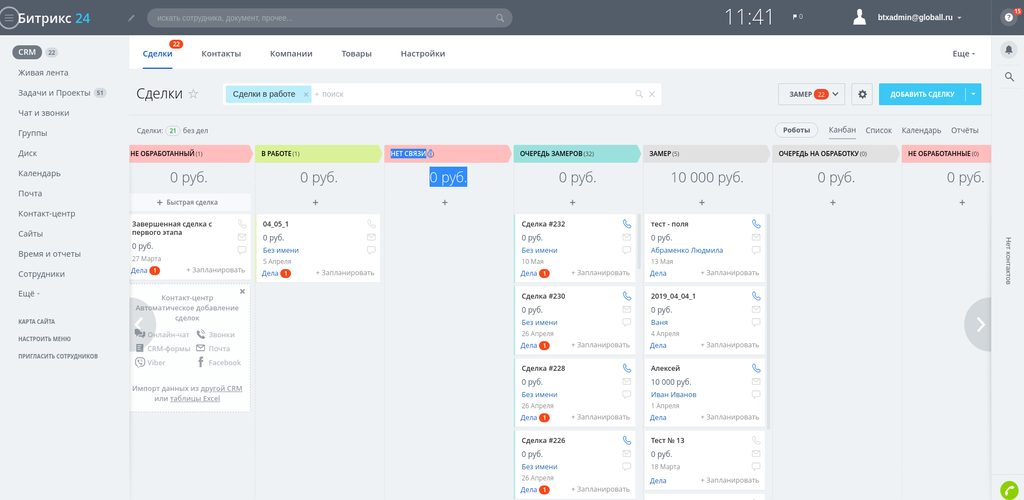Open Живая лента in sidebar
Image resolution: width=1024 pixels, height=500 pixels.
43,72
